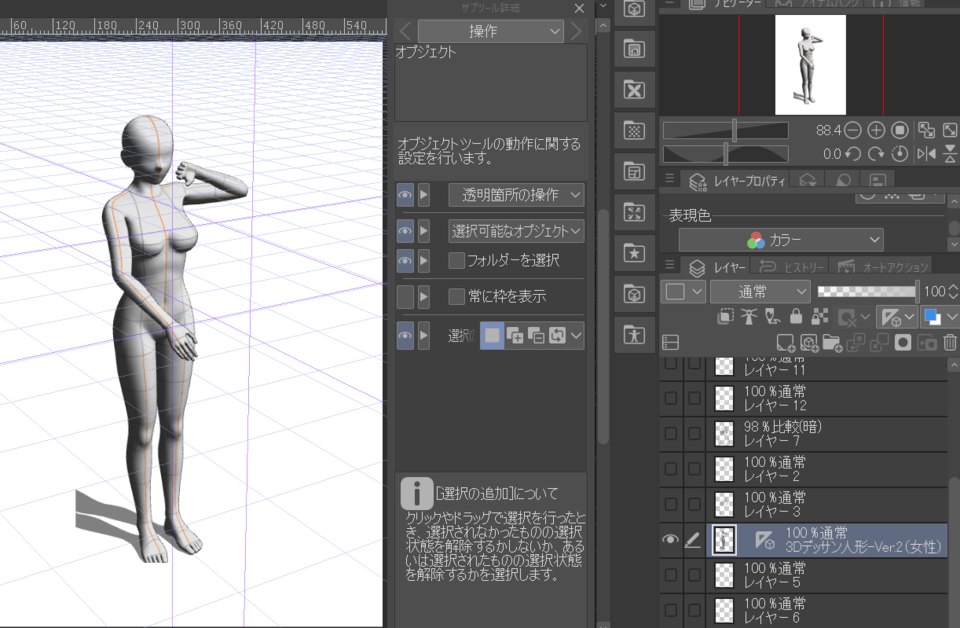Select the レイヤー 2 layer row
960x628 pixels.
(828, 469)
